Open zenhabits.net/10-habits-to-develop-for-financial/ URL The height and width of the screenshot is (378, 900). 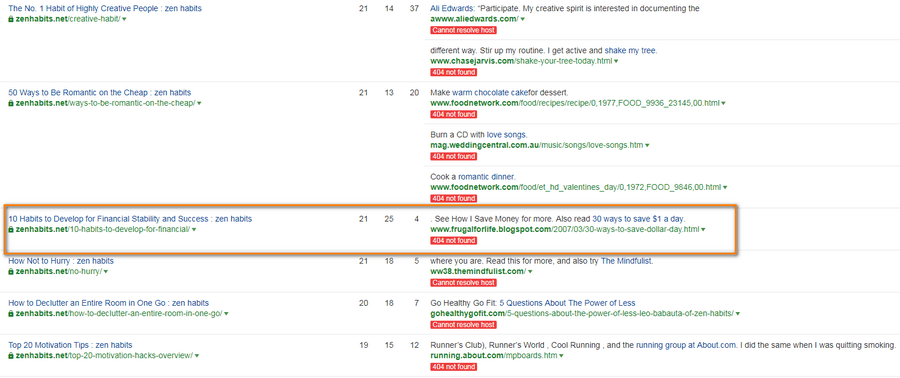103,229
